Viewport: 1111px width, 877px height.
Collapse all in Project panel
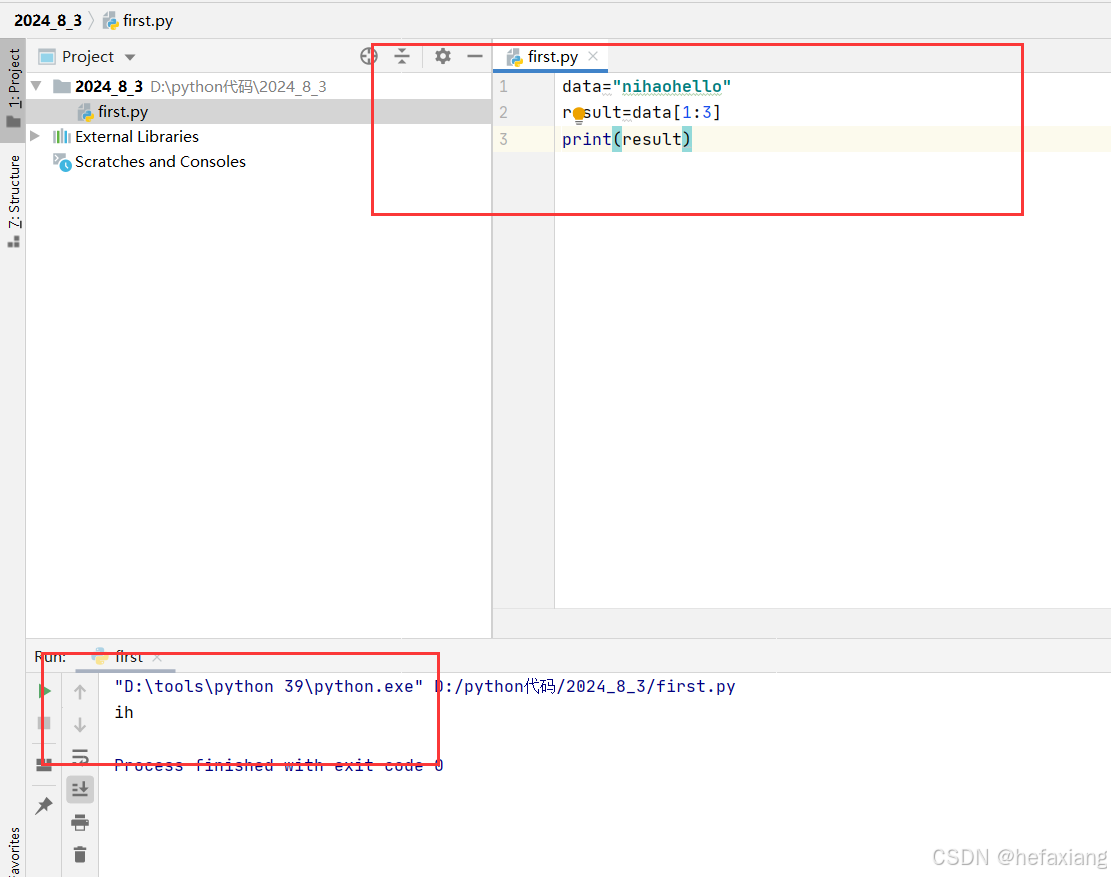pos(402,57)
